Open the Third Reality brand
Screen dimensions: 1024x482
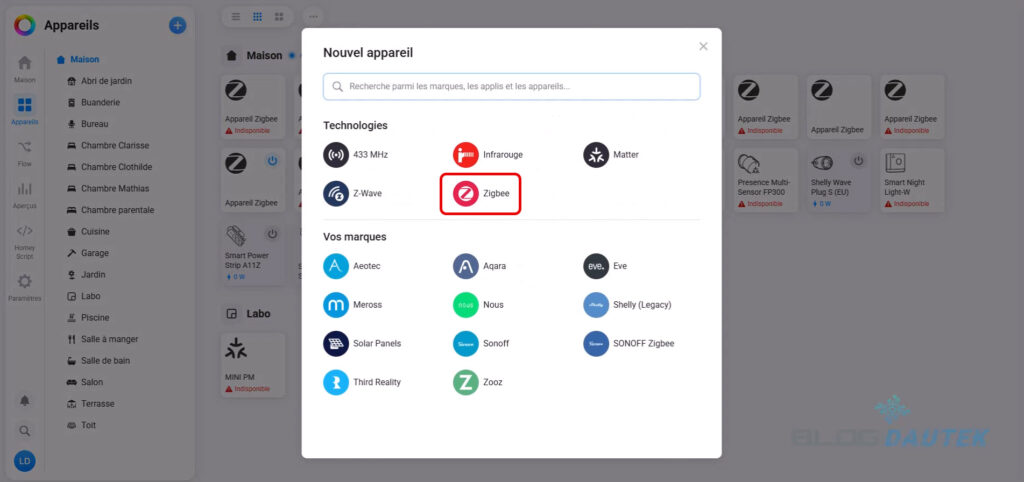pyautogui.click(x=362, y=382)
